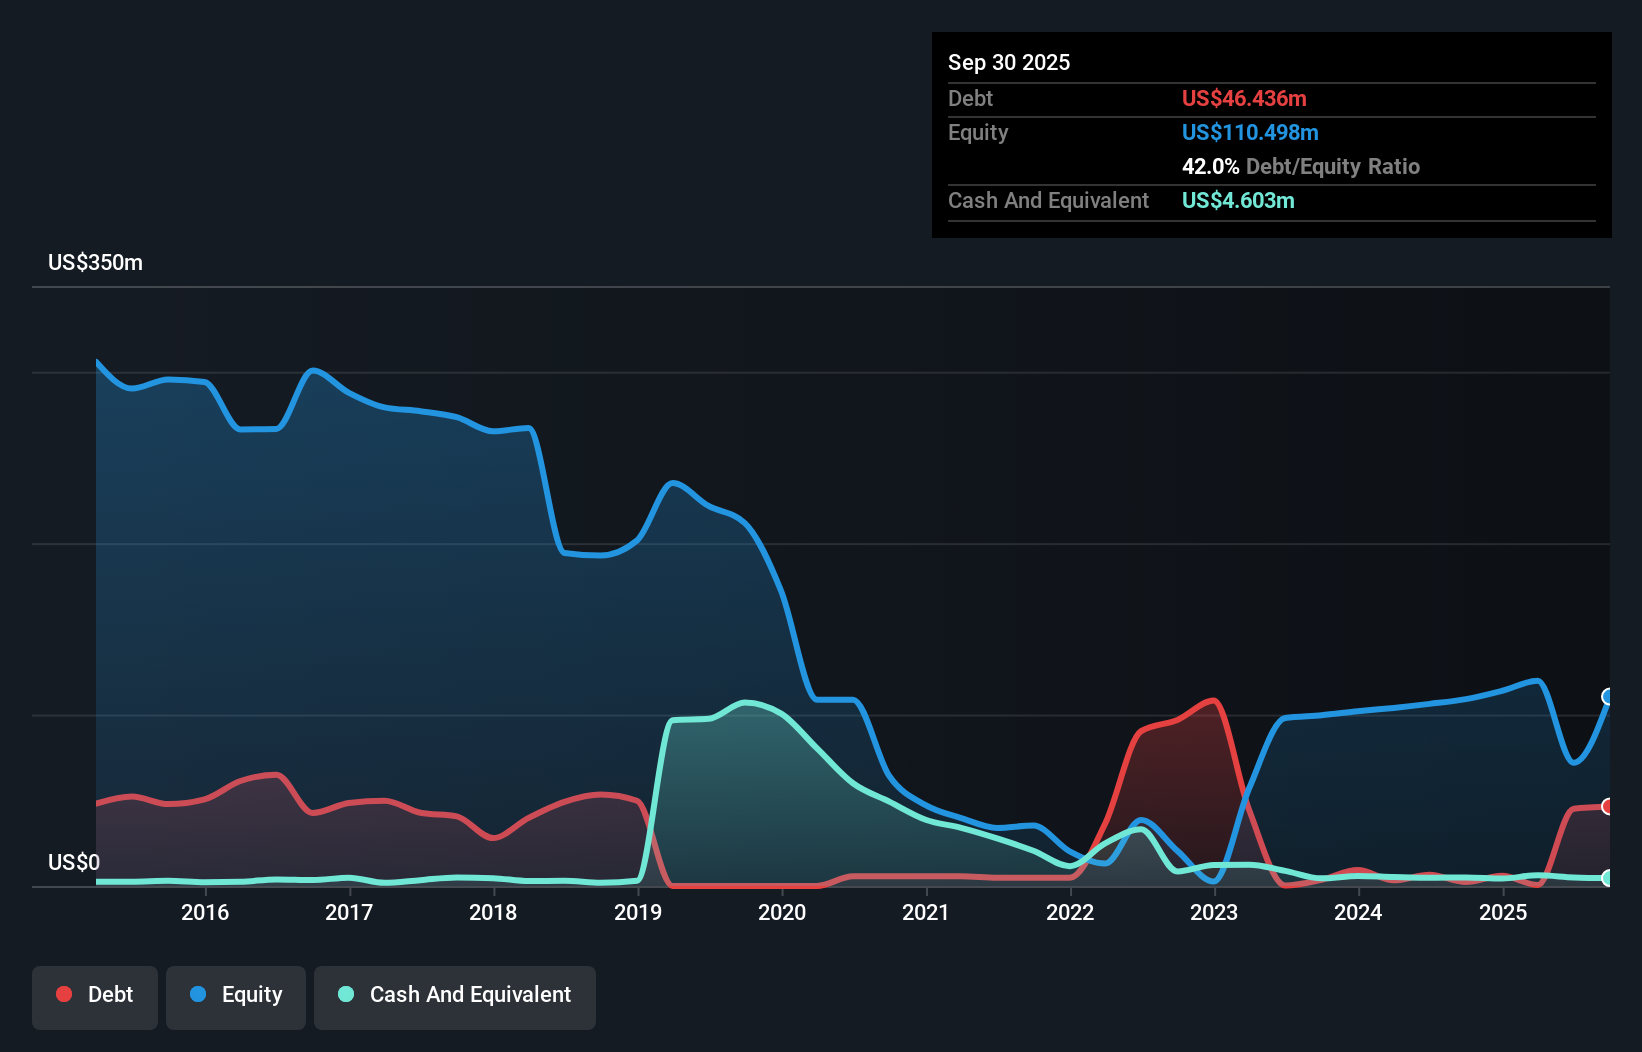Click the 2016 x-axis label
The height and width of the screenshot is (1052, 1642).
(x=205, y=912)
